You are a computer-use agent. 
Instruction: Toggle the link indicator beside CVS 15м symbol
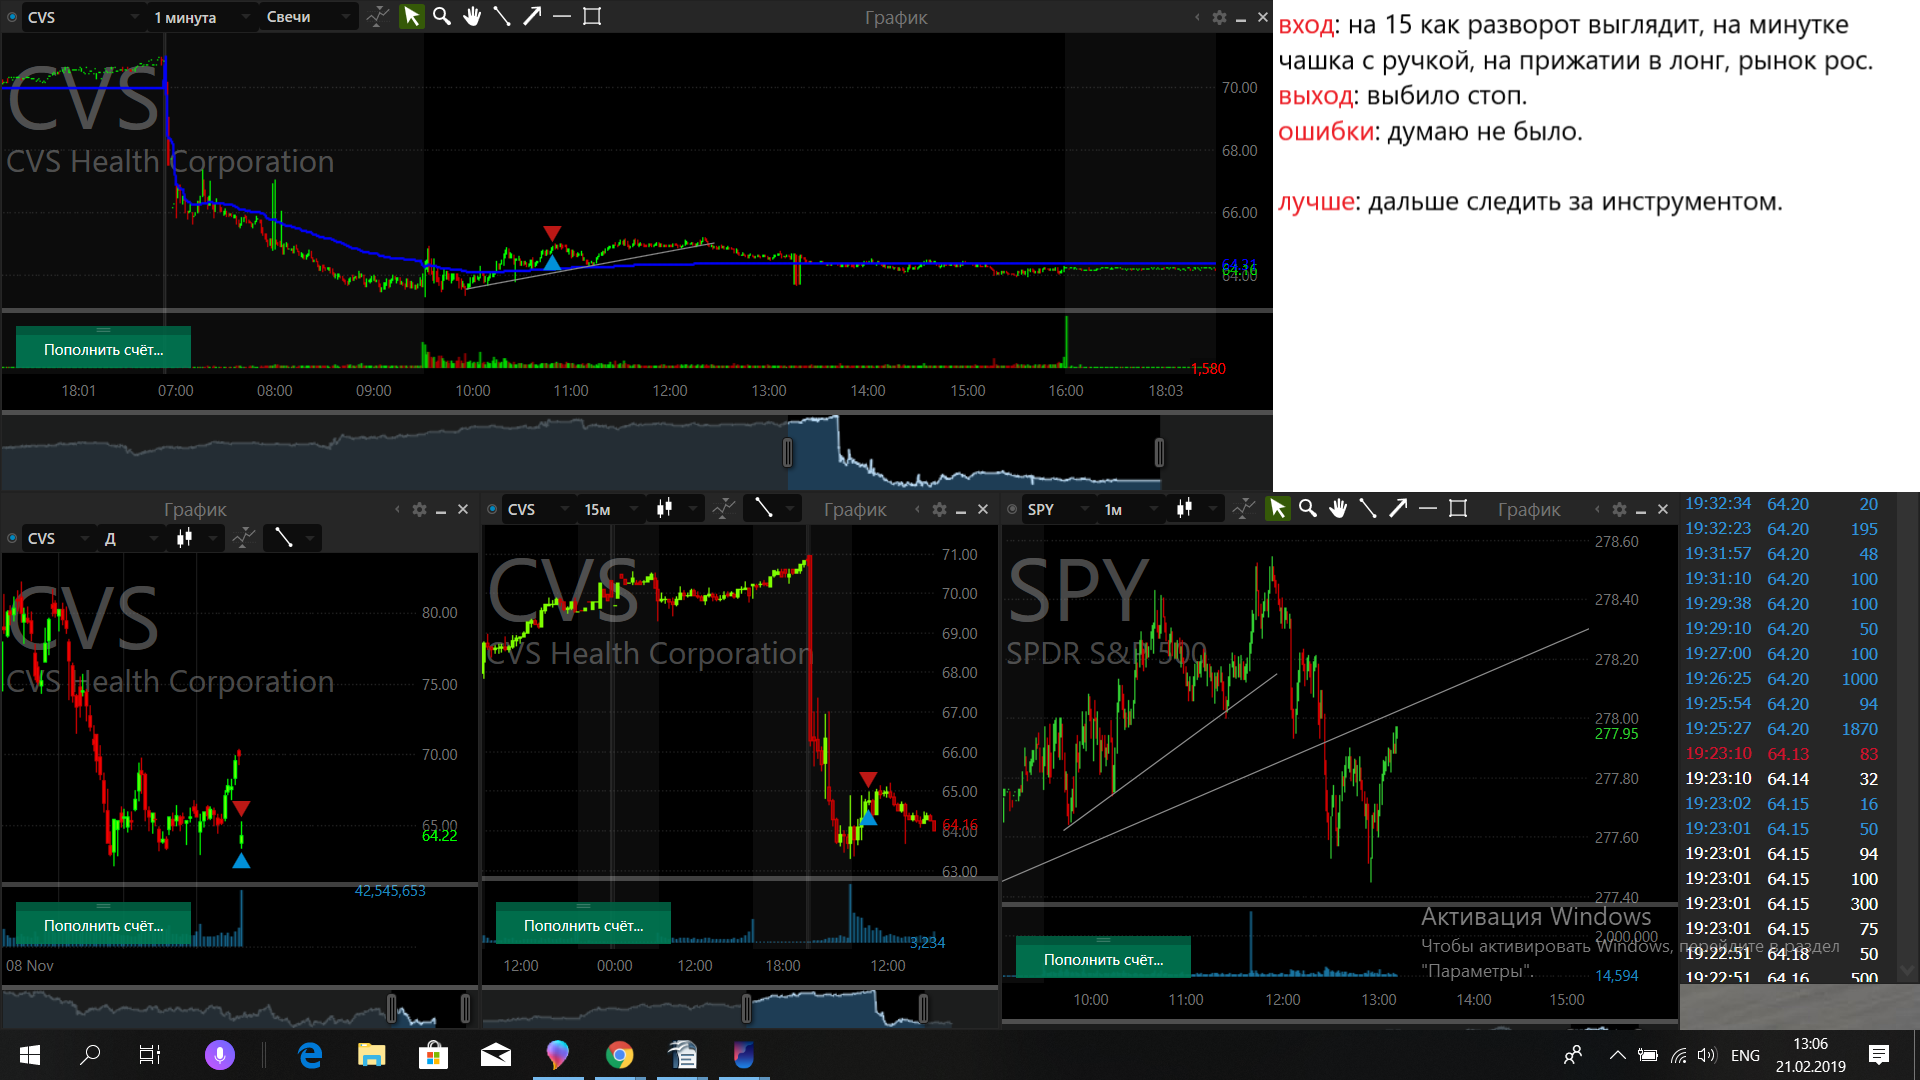492,509
